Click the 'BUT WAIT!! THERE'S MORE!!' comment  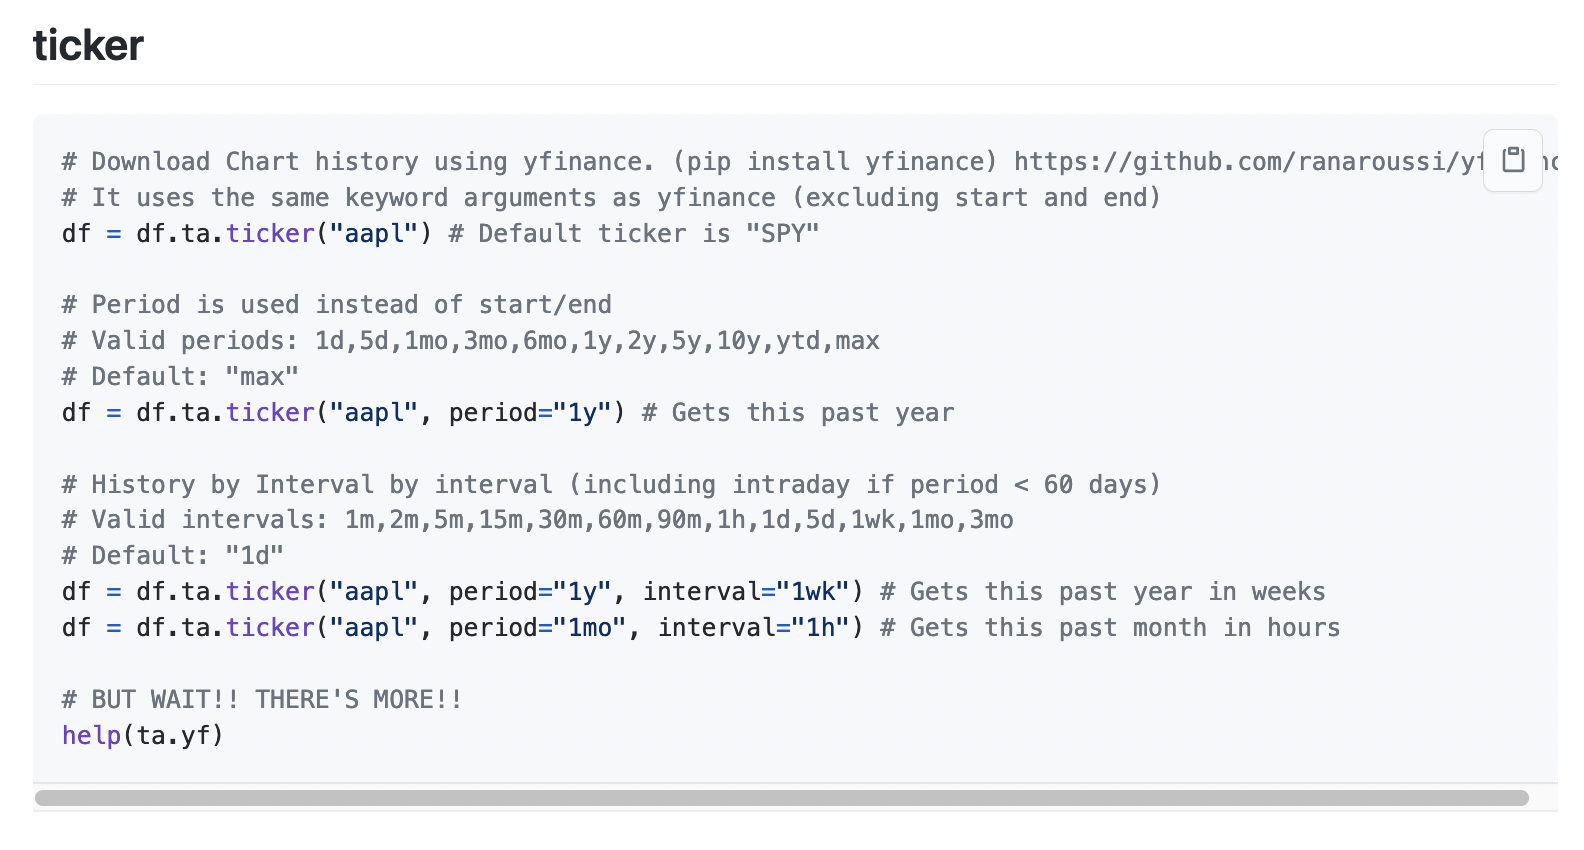[x=262, y=699]
